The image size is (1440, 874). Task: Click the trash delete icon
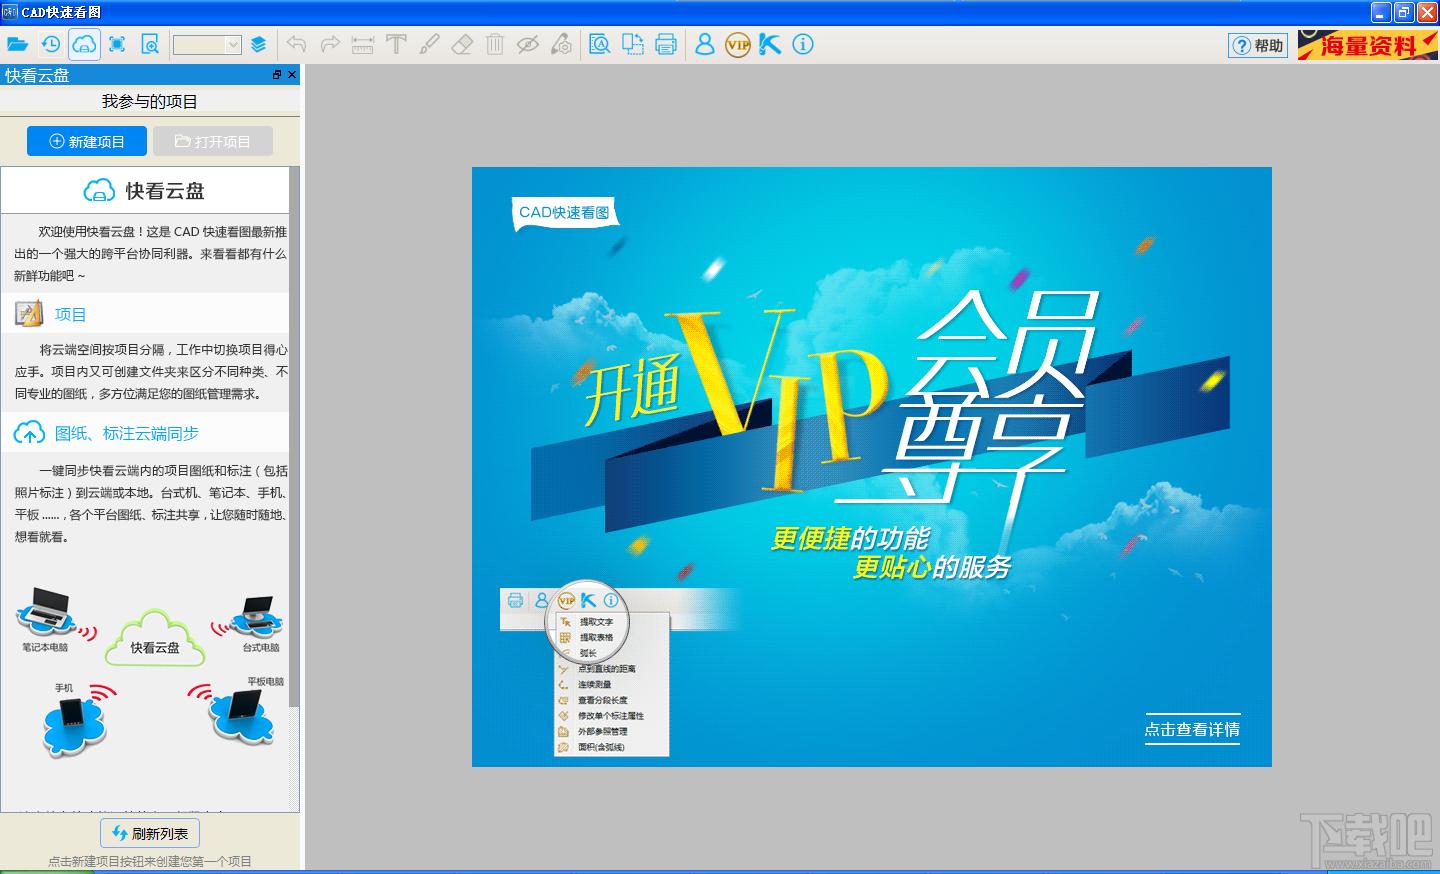pos(495,44)
